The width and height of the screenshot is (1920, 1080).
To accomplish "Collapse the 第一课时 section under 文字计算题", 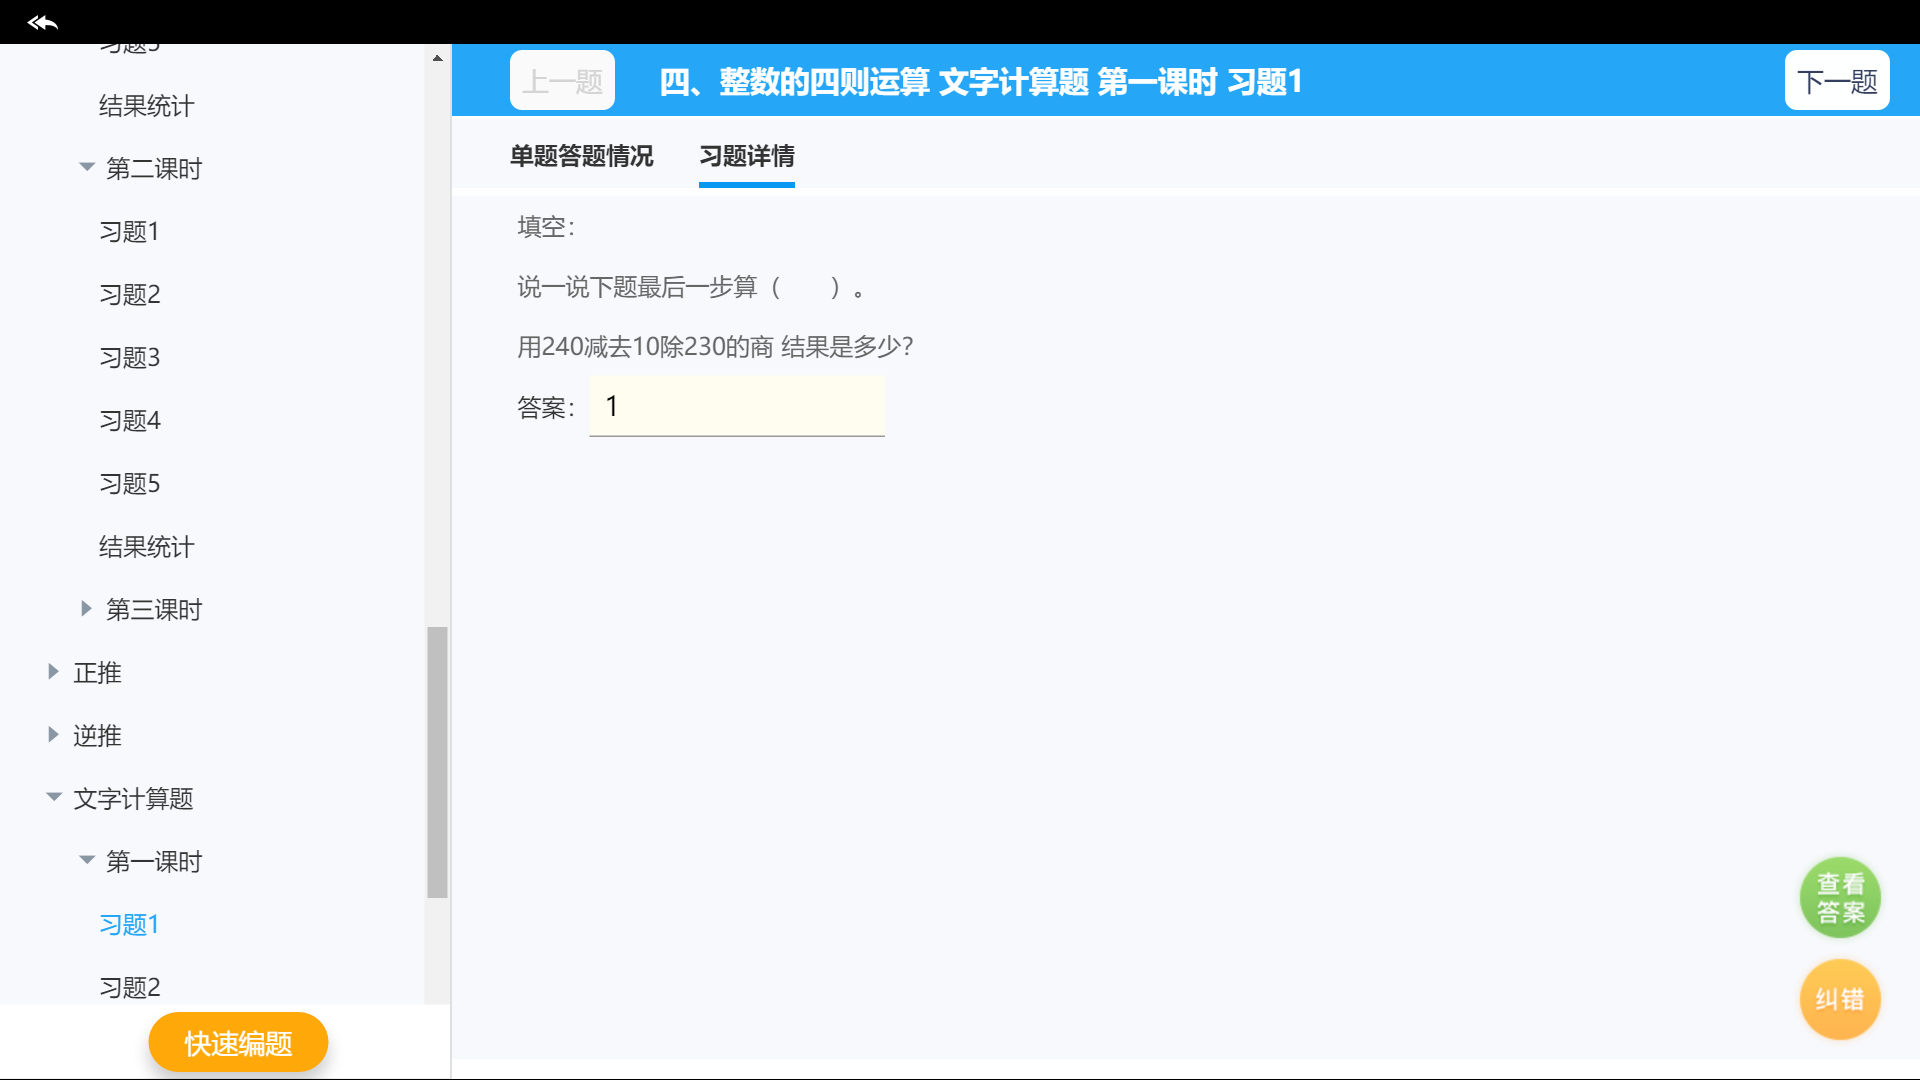I will point(87,860).
